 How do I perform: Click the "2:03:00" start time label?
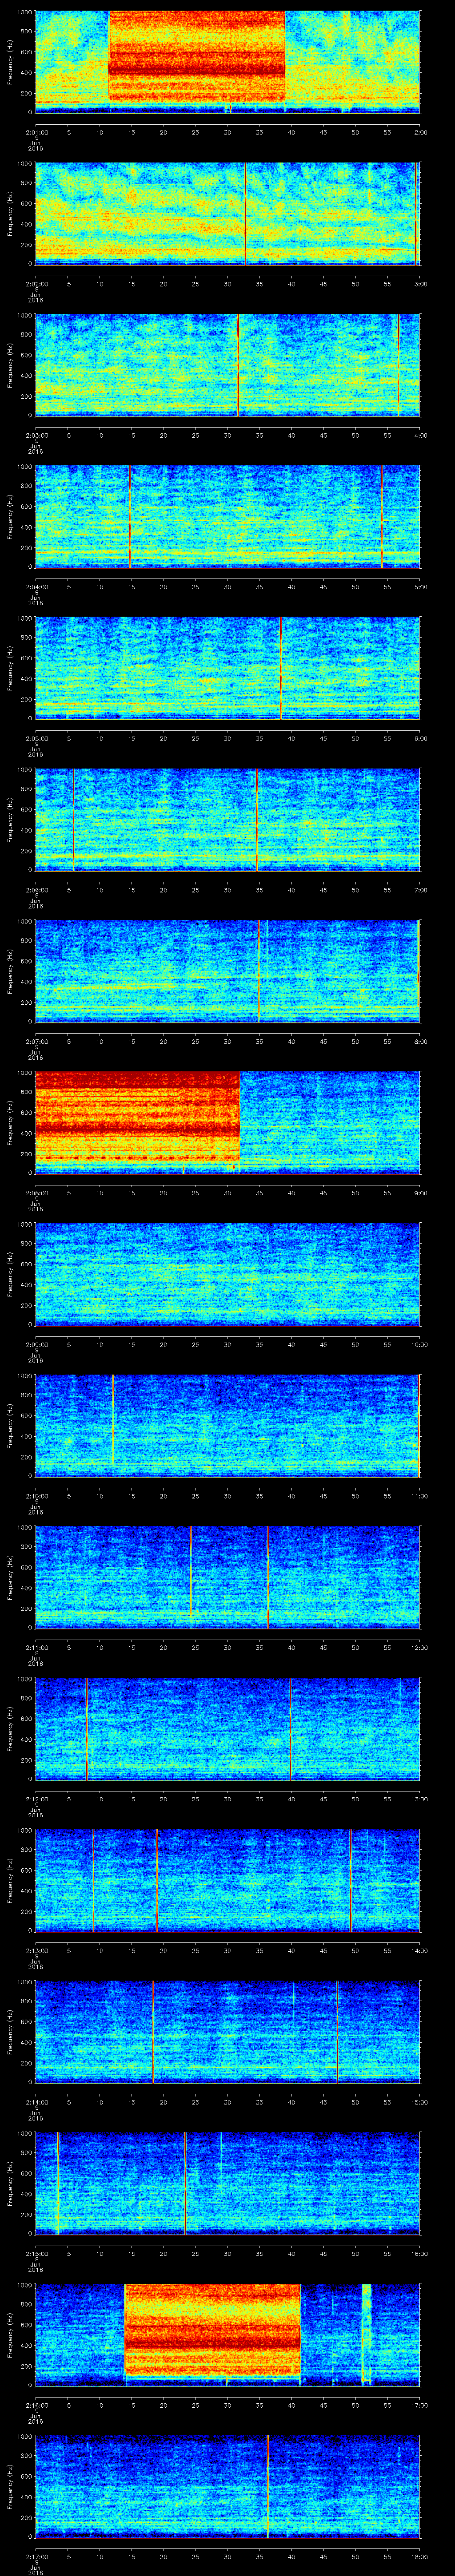click(36, 435)
